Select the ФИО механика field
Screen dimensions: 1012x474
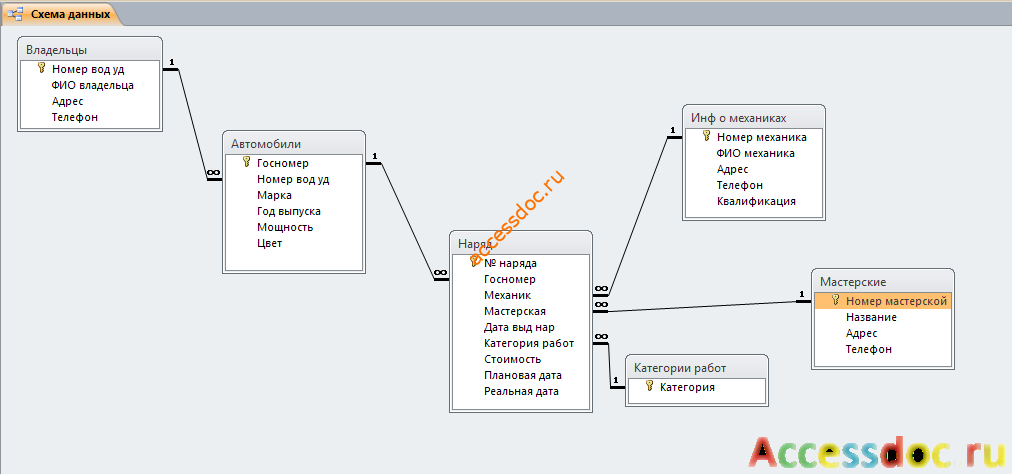(x=754, y=153)
